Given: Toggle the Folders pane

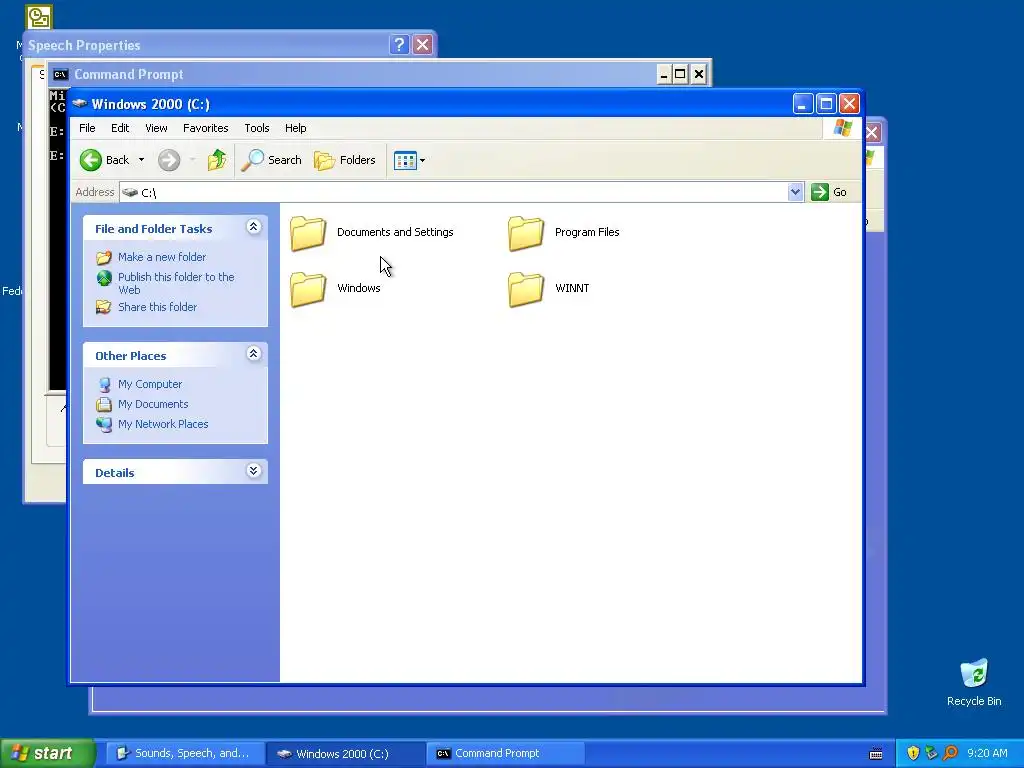Looking at the screenshot, I should point(345,160).
